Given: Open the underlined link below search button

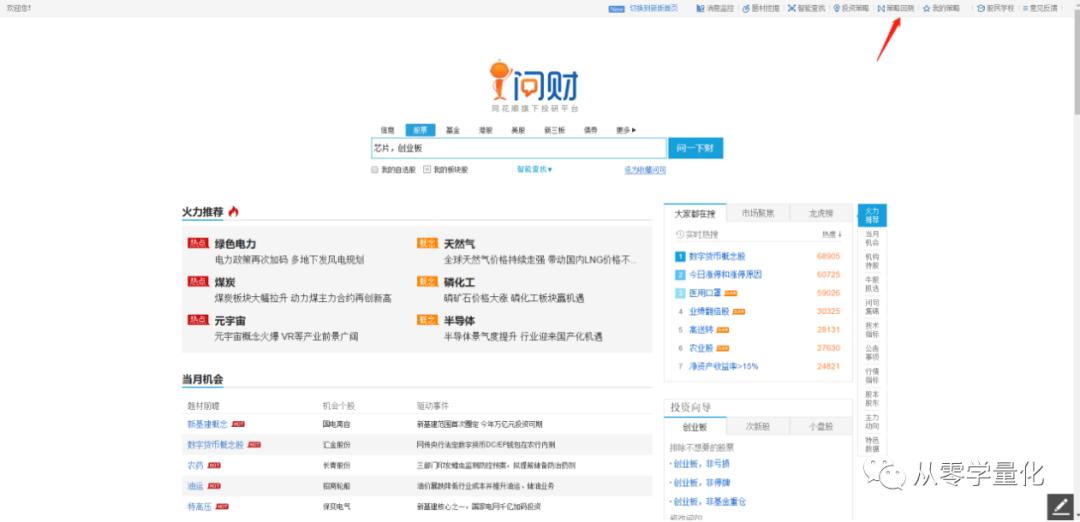Looking at the screenshot, I should pos(645,169).
